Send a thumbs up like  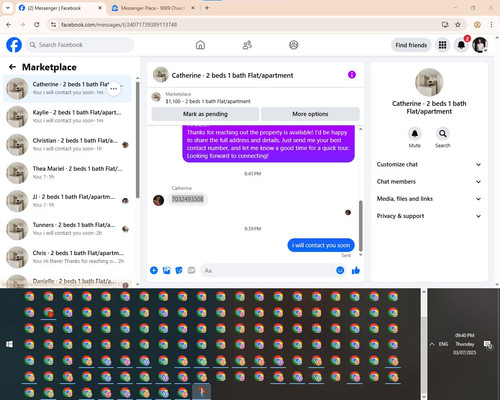tap(356, 270)
